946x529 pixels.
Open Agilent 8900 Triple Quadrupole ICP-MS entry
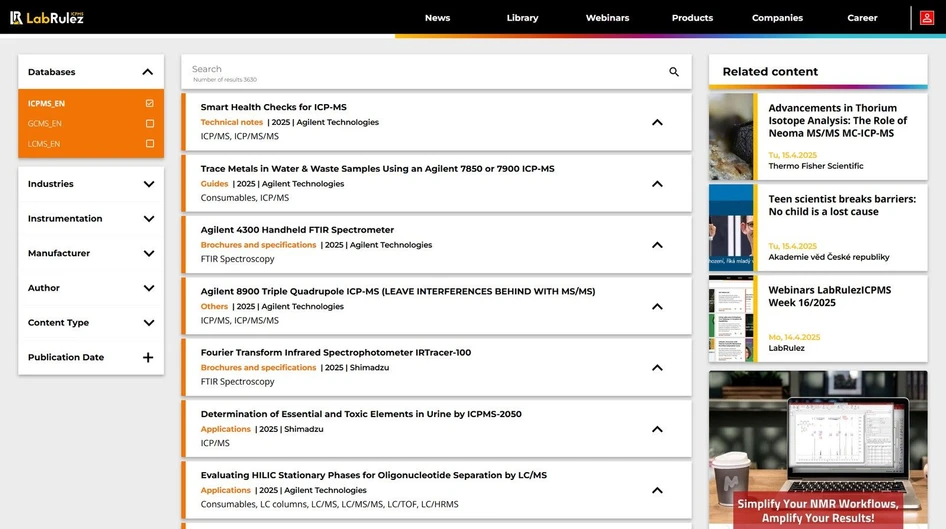(x=398, y=291)
